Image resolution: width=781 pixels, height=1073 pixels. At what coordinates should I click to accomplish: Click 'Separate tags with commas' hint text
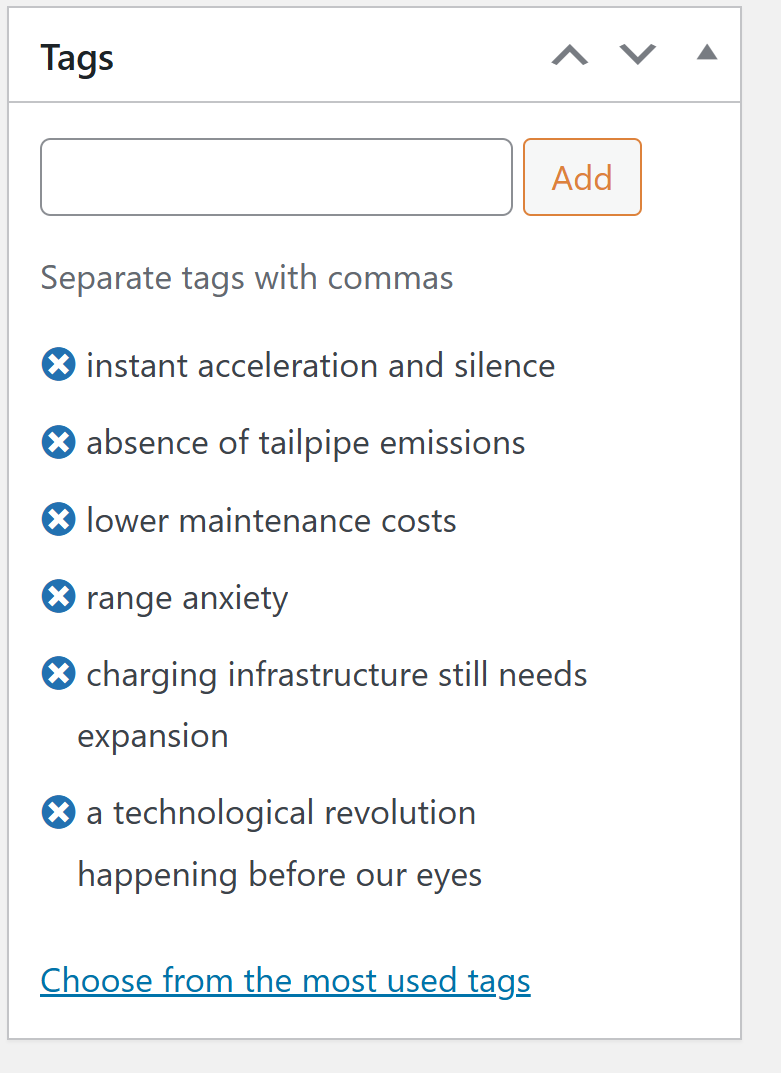[x=247, y=277]
